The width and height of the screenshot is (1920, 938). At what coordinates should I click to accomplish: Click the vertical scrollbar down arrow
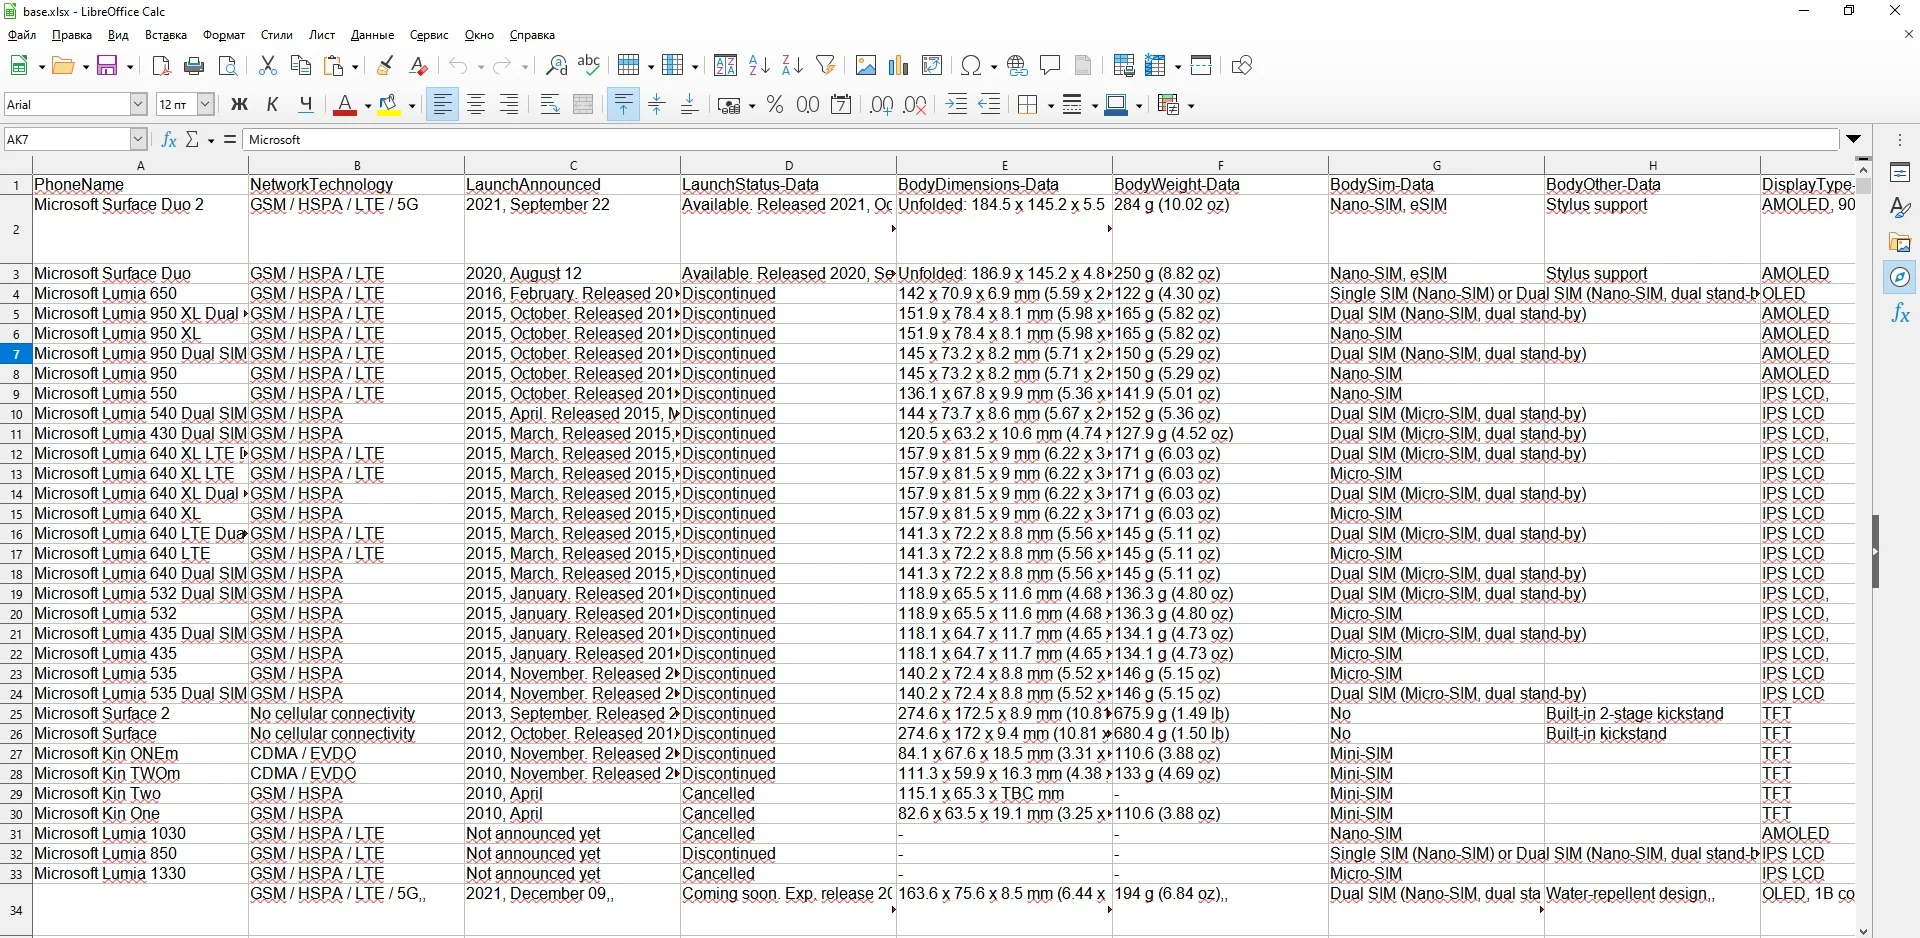(x=1863, y=931)
